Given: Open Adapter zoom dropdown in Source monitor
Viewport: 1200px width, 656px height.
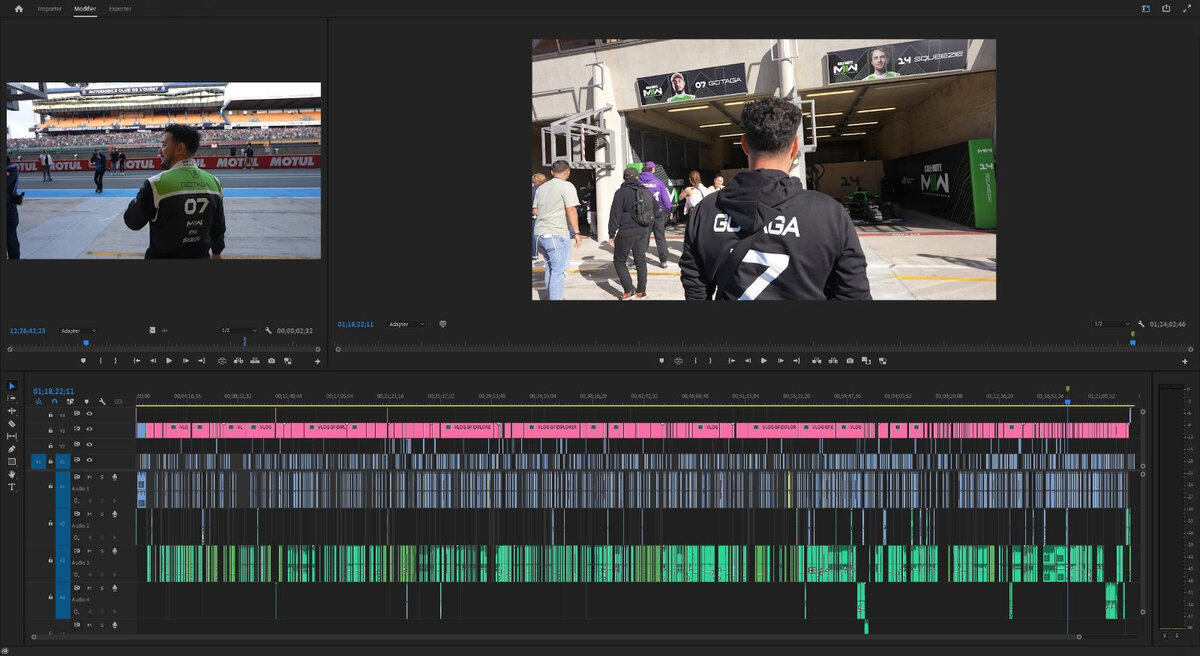Looking at the screenshot, I should point(77,331).
